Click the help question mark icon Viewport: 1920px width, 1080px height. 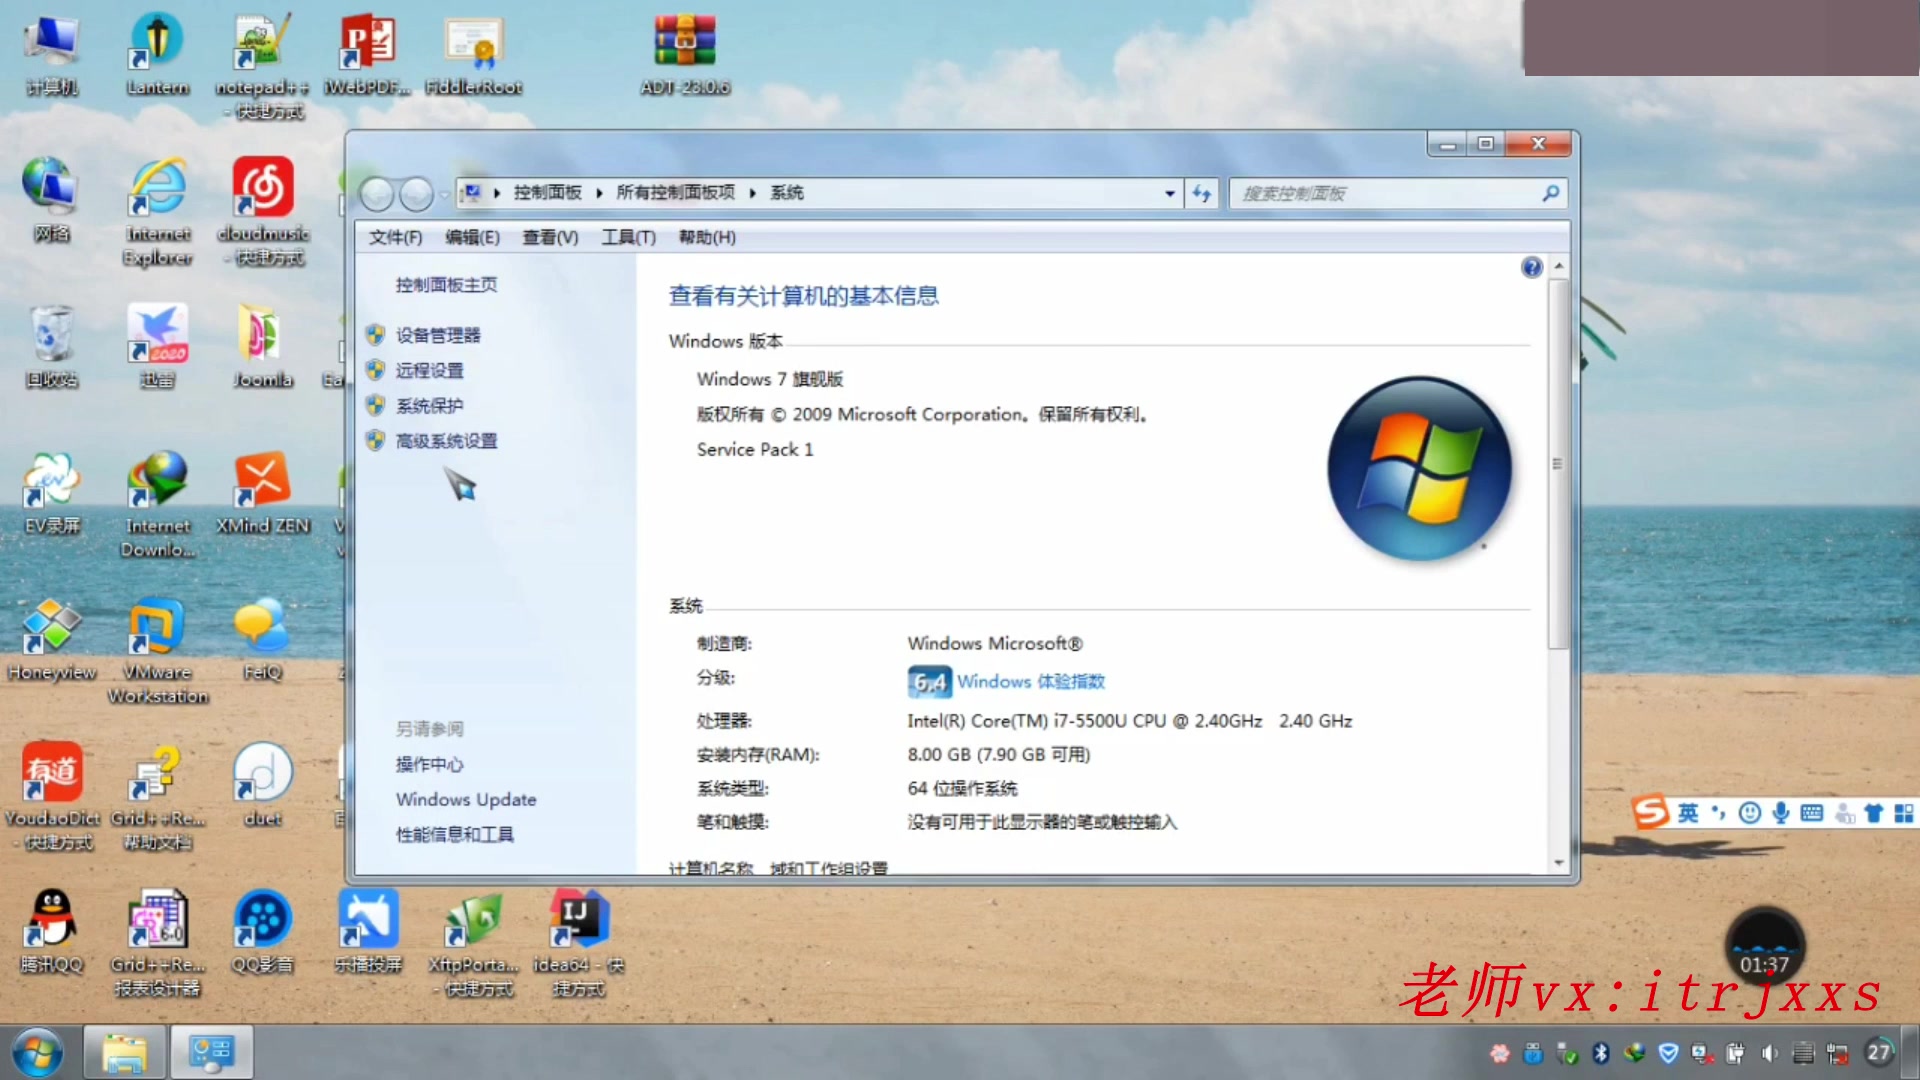pyautogui.click(x=1531, y=267)
